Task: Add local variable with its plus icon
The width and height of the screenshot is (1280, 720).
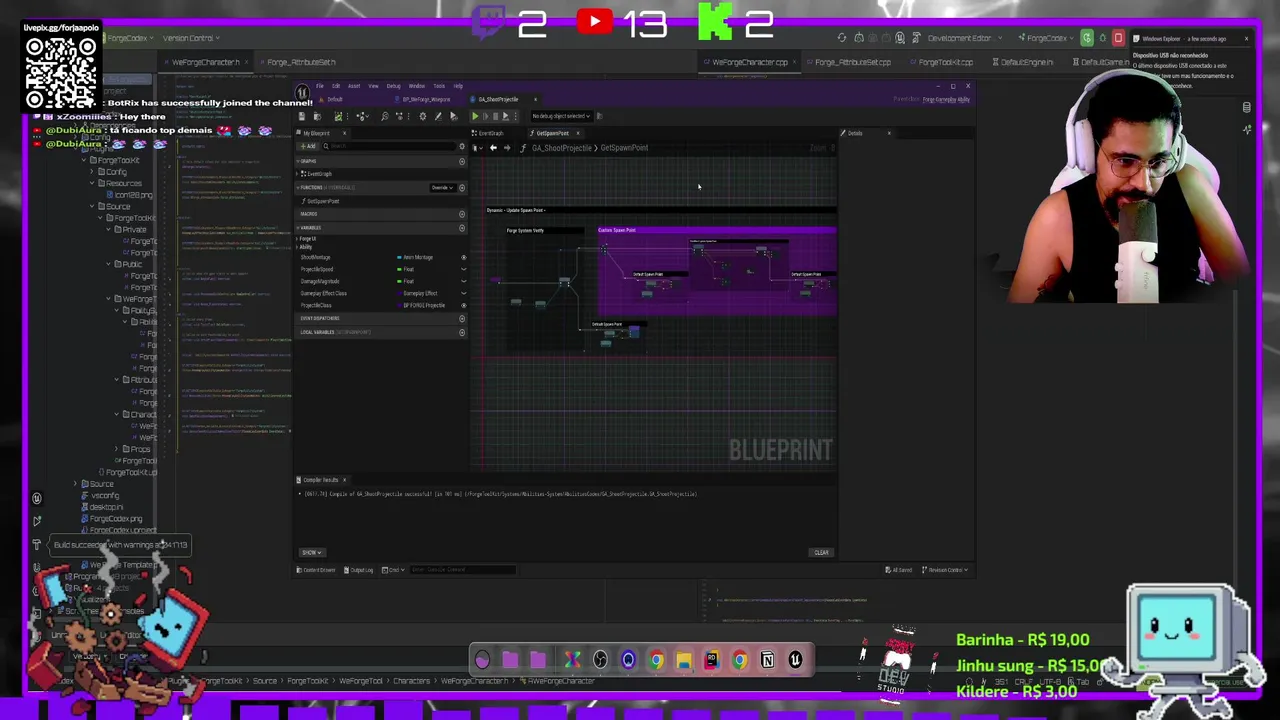Action: pyautogui.click(x=462, y=333)
